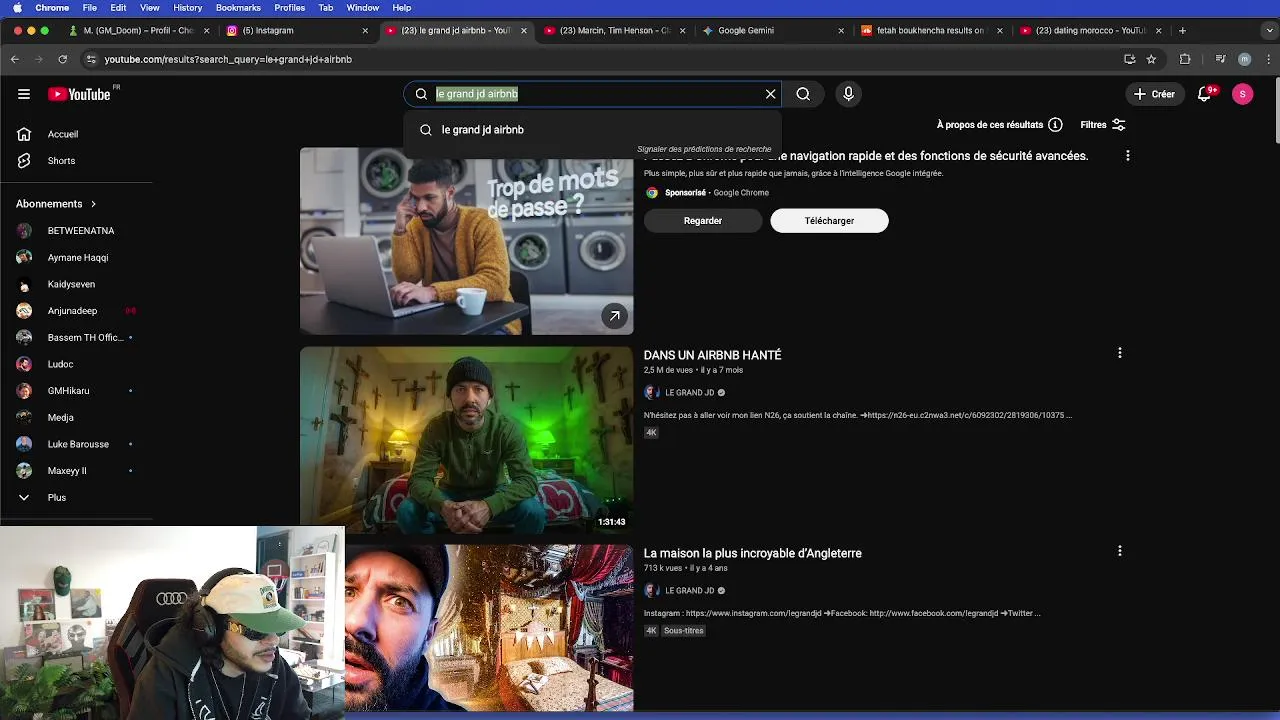
Task: Open the Chrome History menu
Action: click(x=187, y=8)
